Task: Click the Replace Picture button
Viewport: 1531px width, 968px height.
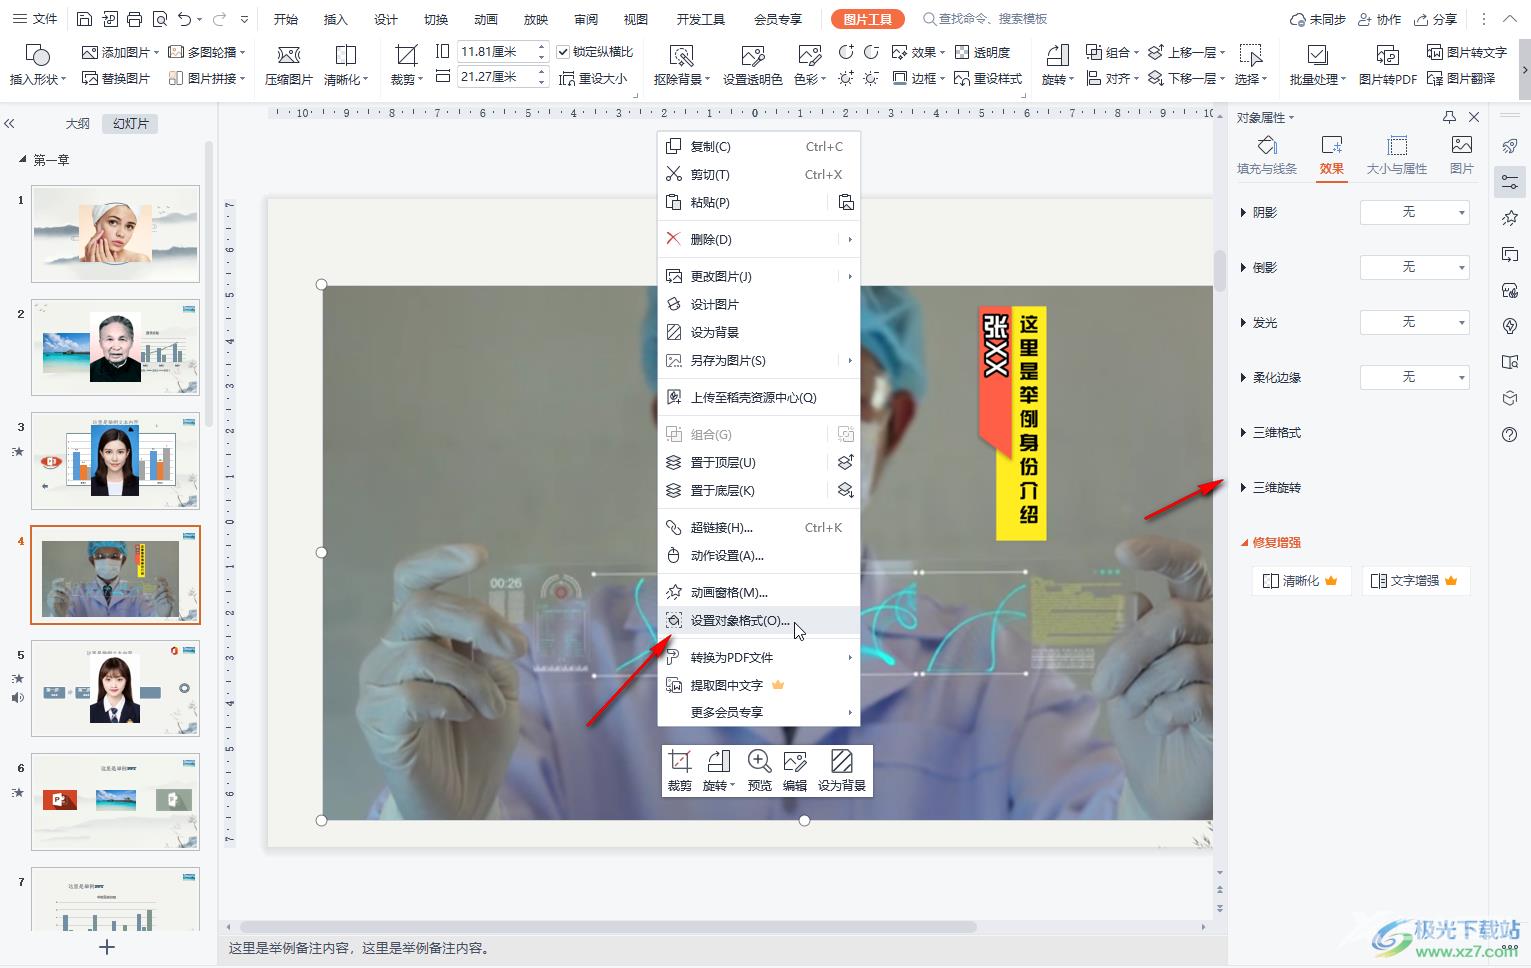Action: point(116,78)
